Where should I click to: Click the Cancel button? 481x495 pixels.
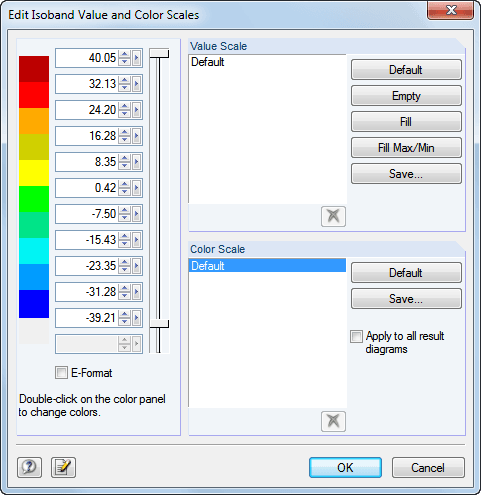point(428,467)
